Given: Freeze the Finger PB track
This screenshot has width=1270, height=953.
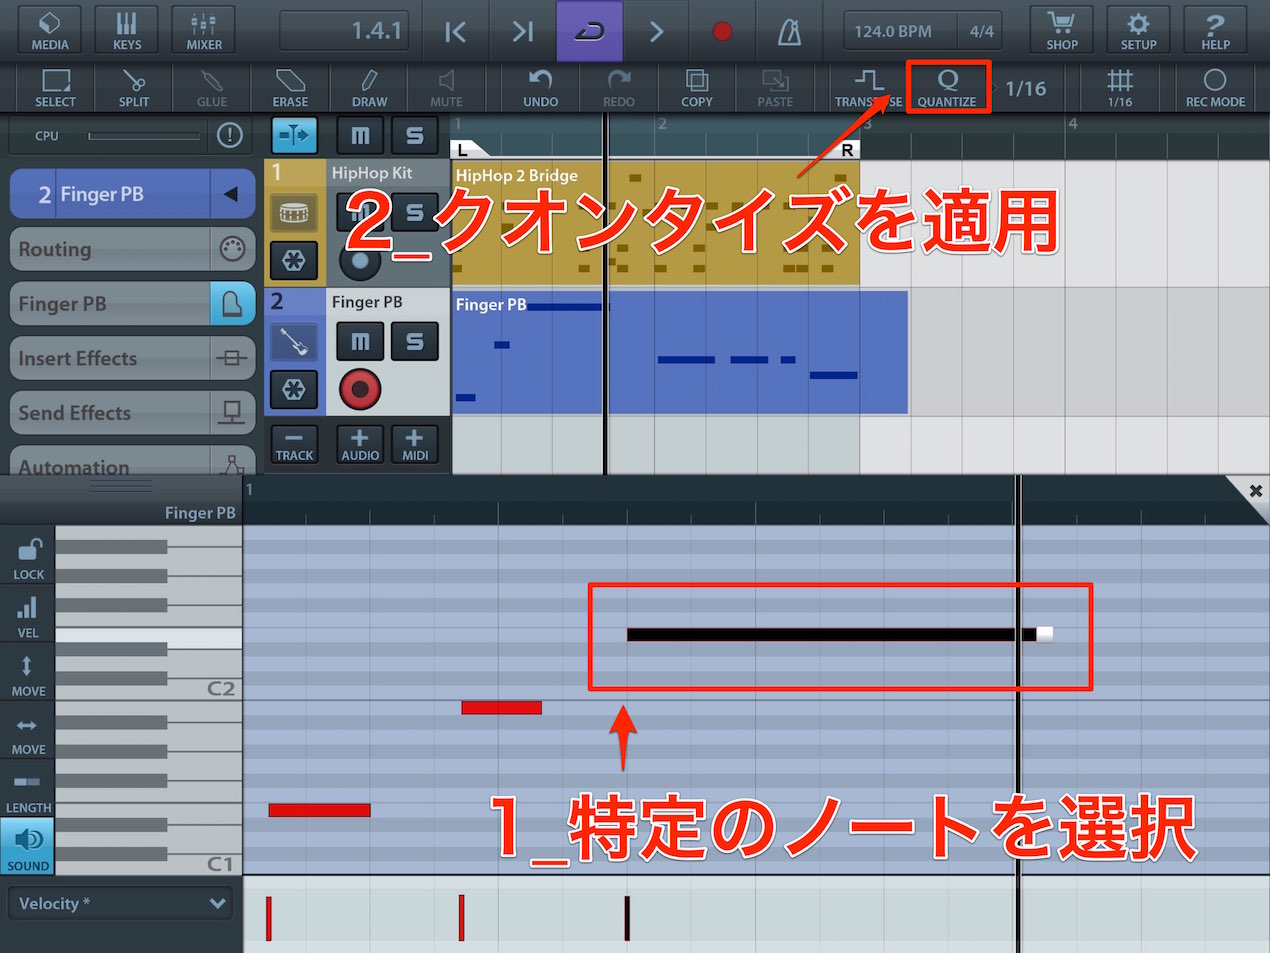Looking at the screenshot, I should coord(294,389).
